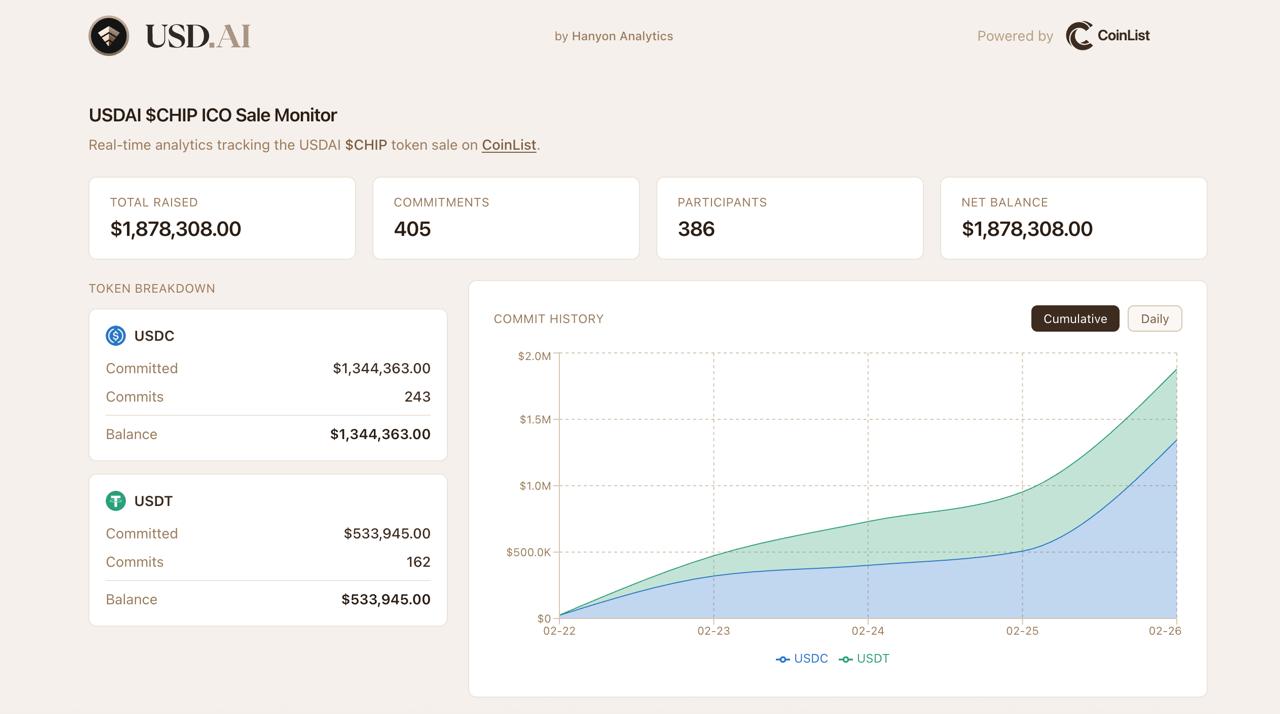
Task: Open the CoinList link in description
Action: coord(509,145)
